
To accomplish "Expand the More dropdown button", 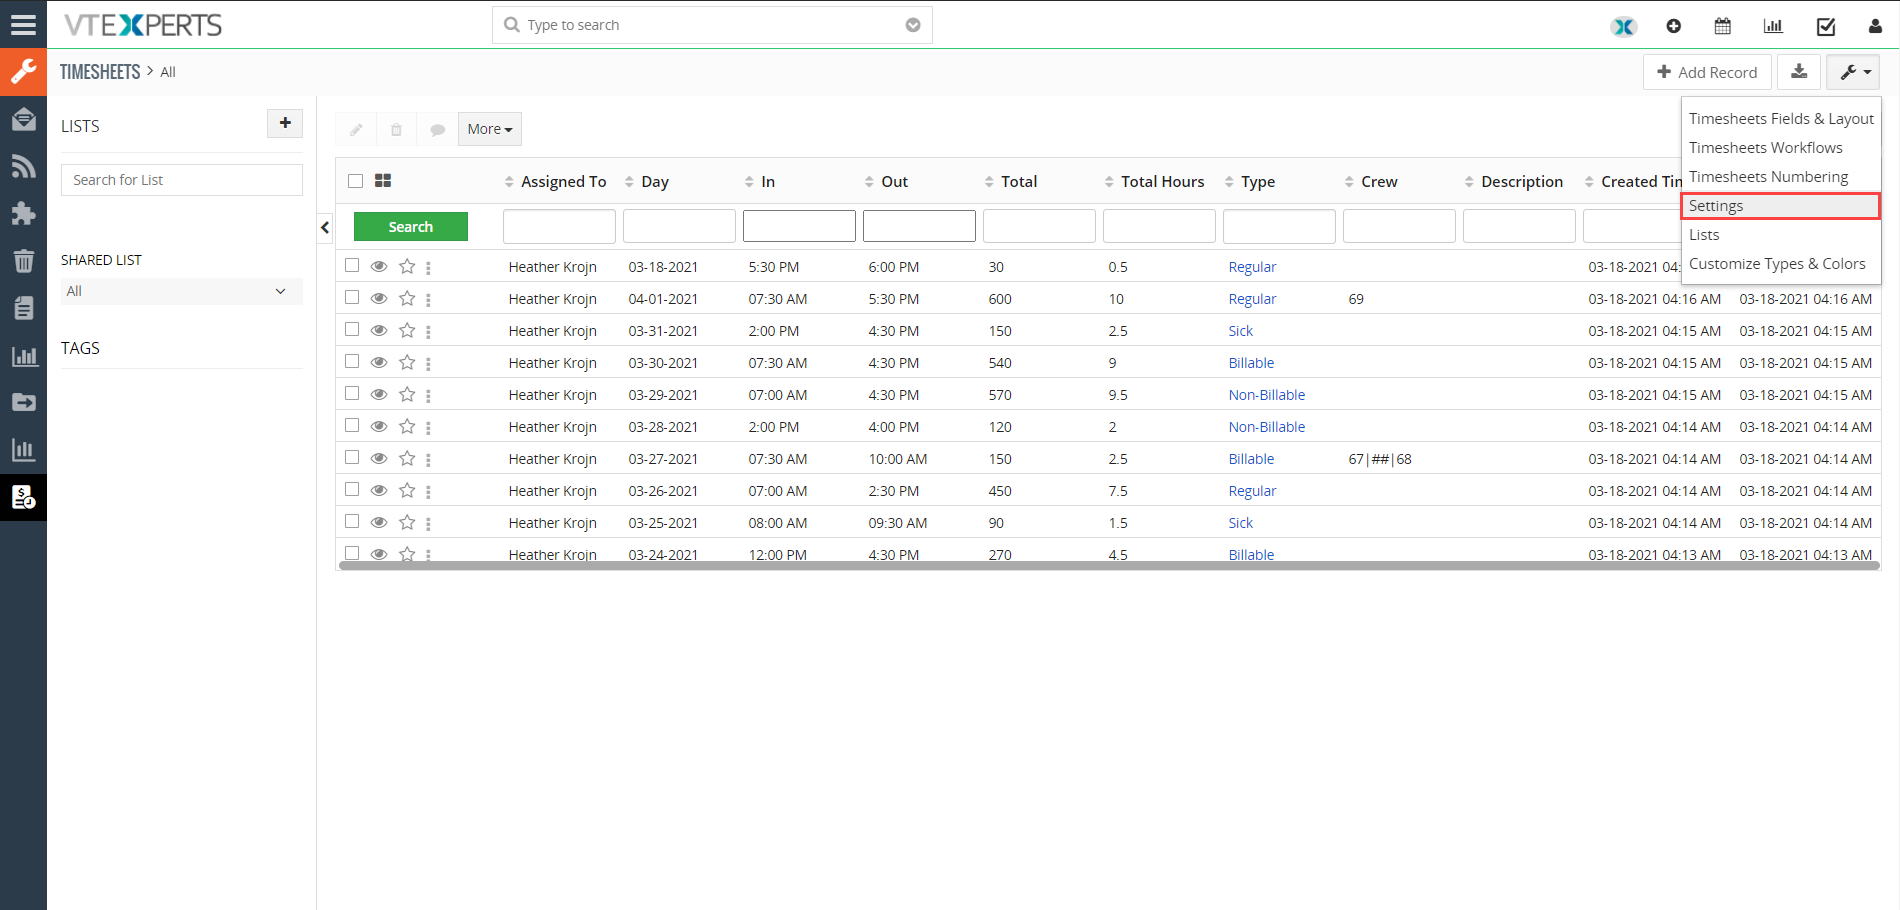I will 490,129.
